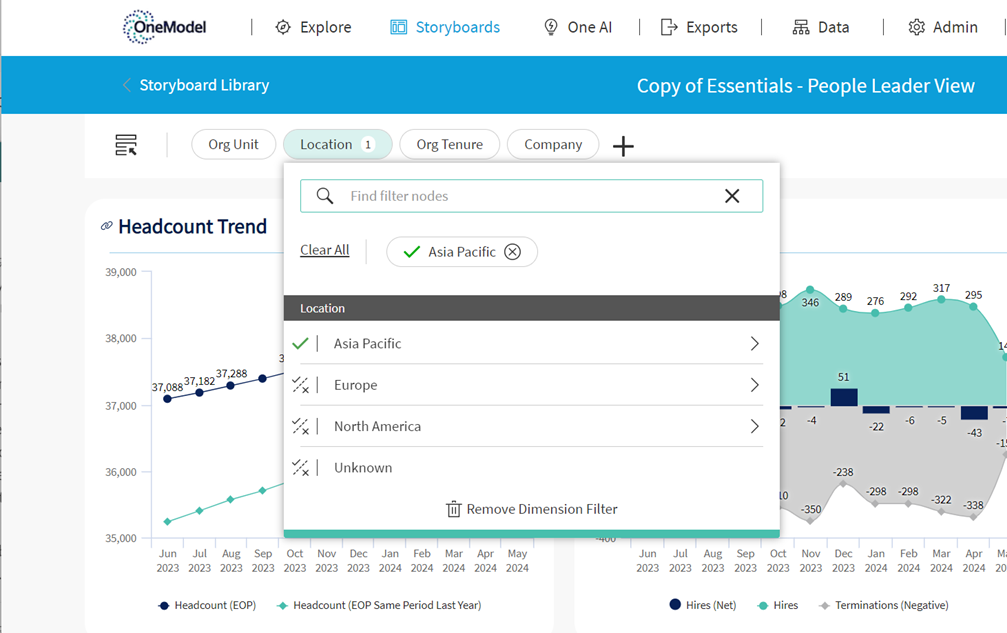Open the filter list icon beside Org Unit
The image size is (1007, 633).
(126, 145)
